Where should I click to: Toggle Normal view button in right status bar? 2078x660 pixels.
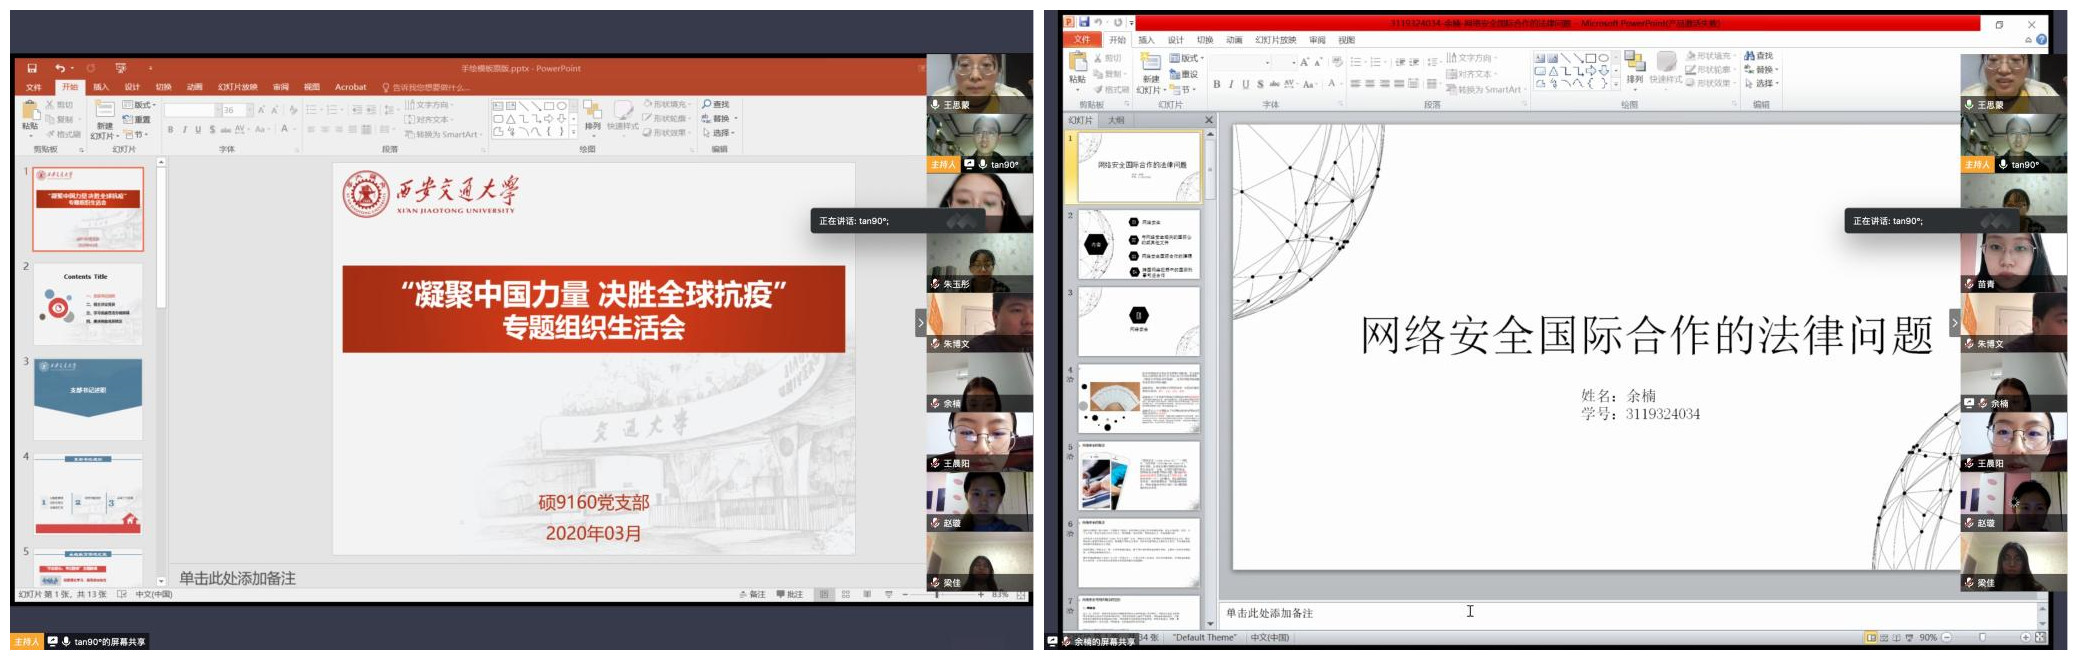click(1871, 637)
